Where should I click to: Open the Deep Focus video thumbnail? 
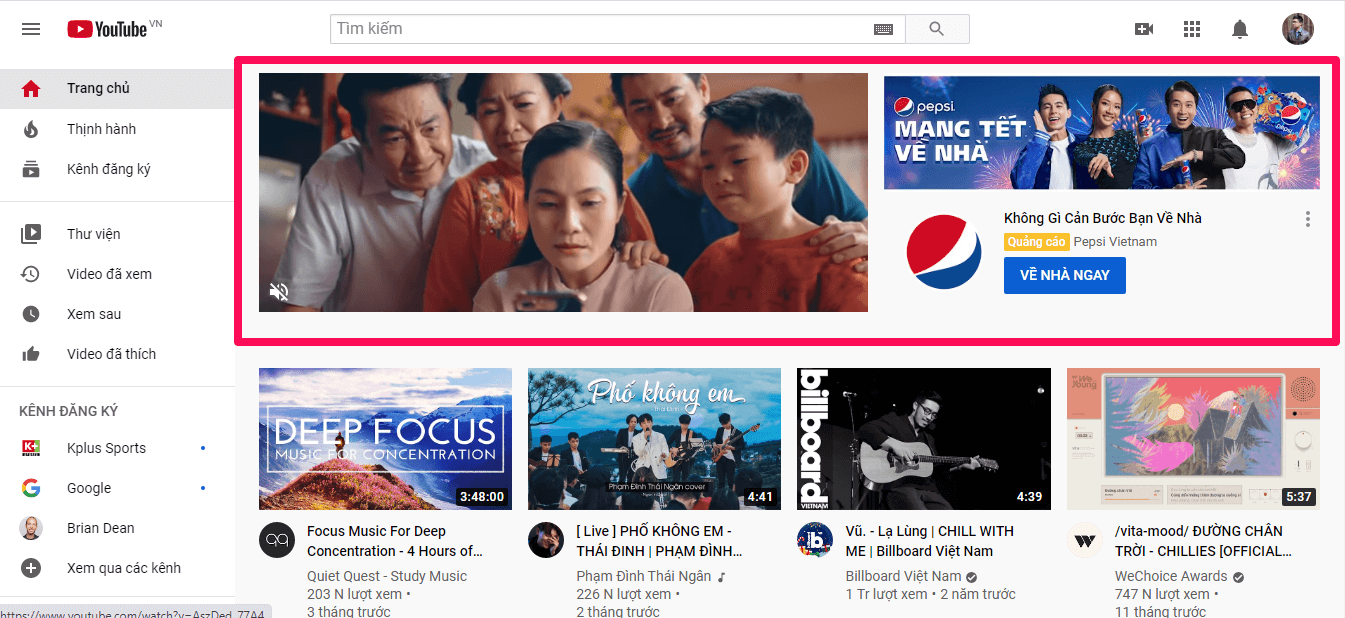(x=385, y=438)
